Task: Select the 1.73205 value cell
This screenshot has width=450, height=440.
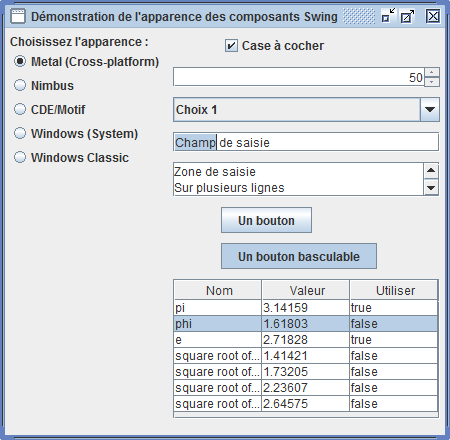Action: click(x=306, y=372)
